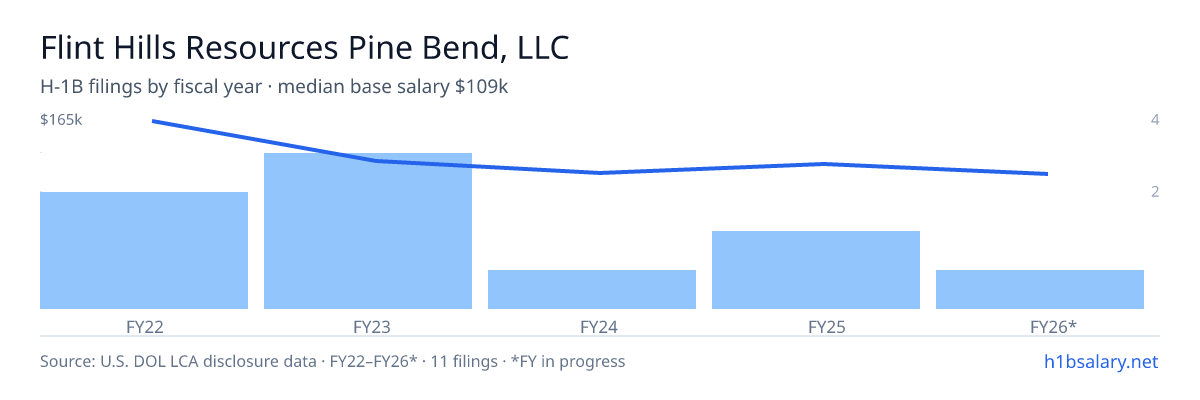Click the $165k salary axis label
Screen dimensions: 1200x400
pos(61,120)
